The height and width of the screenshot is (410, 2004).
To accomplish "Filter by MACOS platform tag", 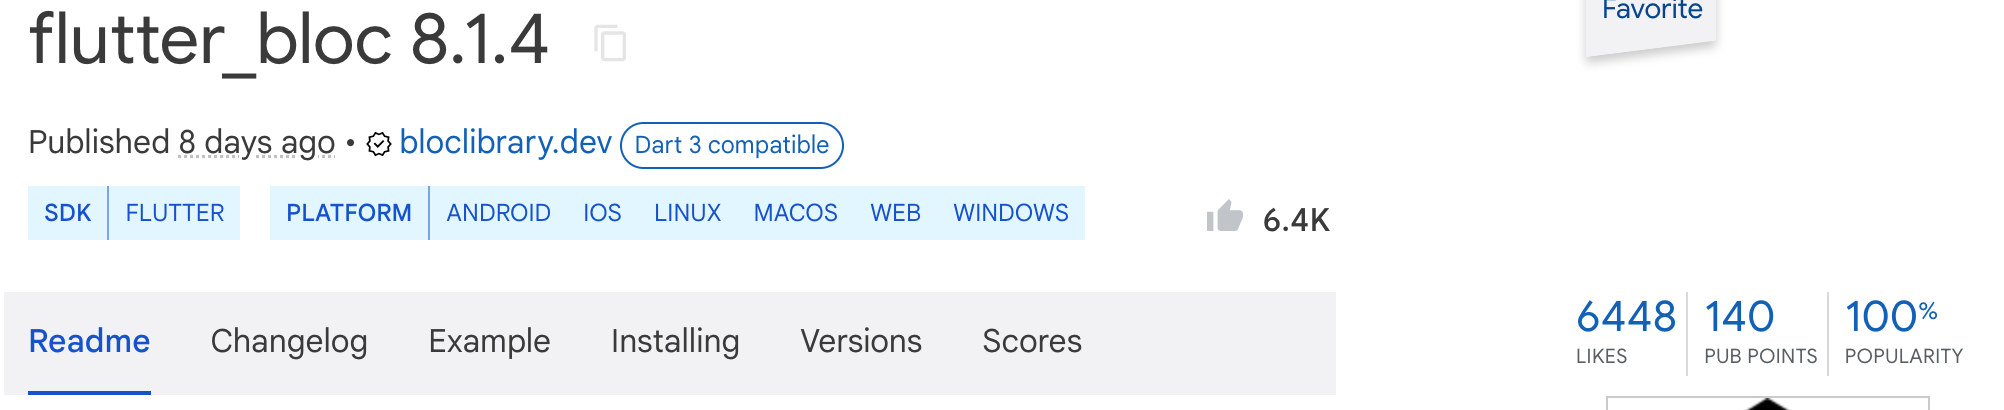I will point(795,213).
